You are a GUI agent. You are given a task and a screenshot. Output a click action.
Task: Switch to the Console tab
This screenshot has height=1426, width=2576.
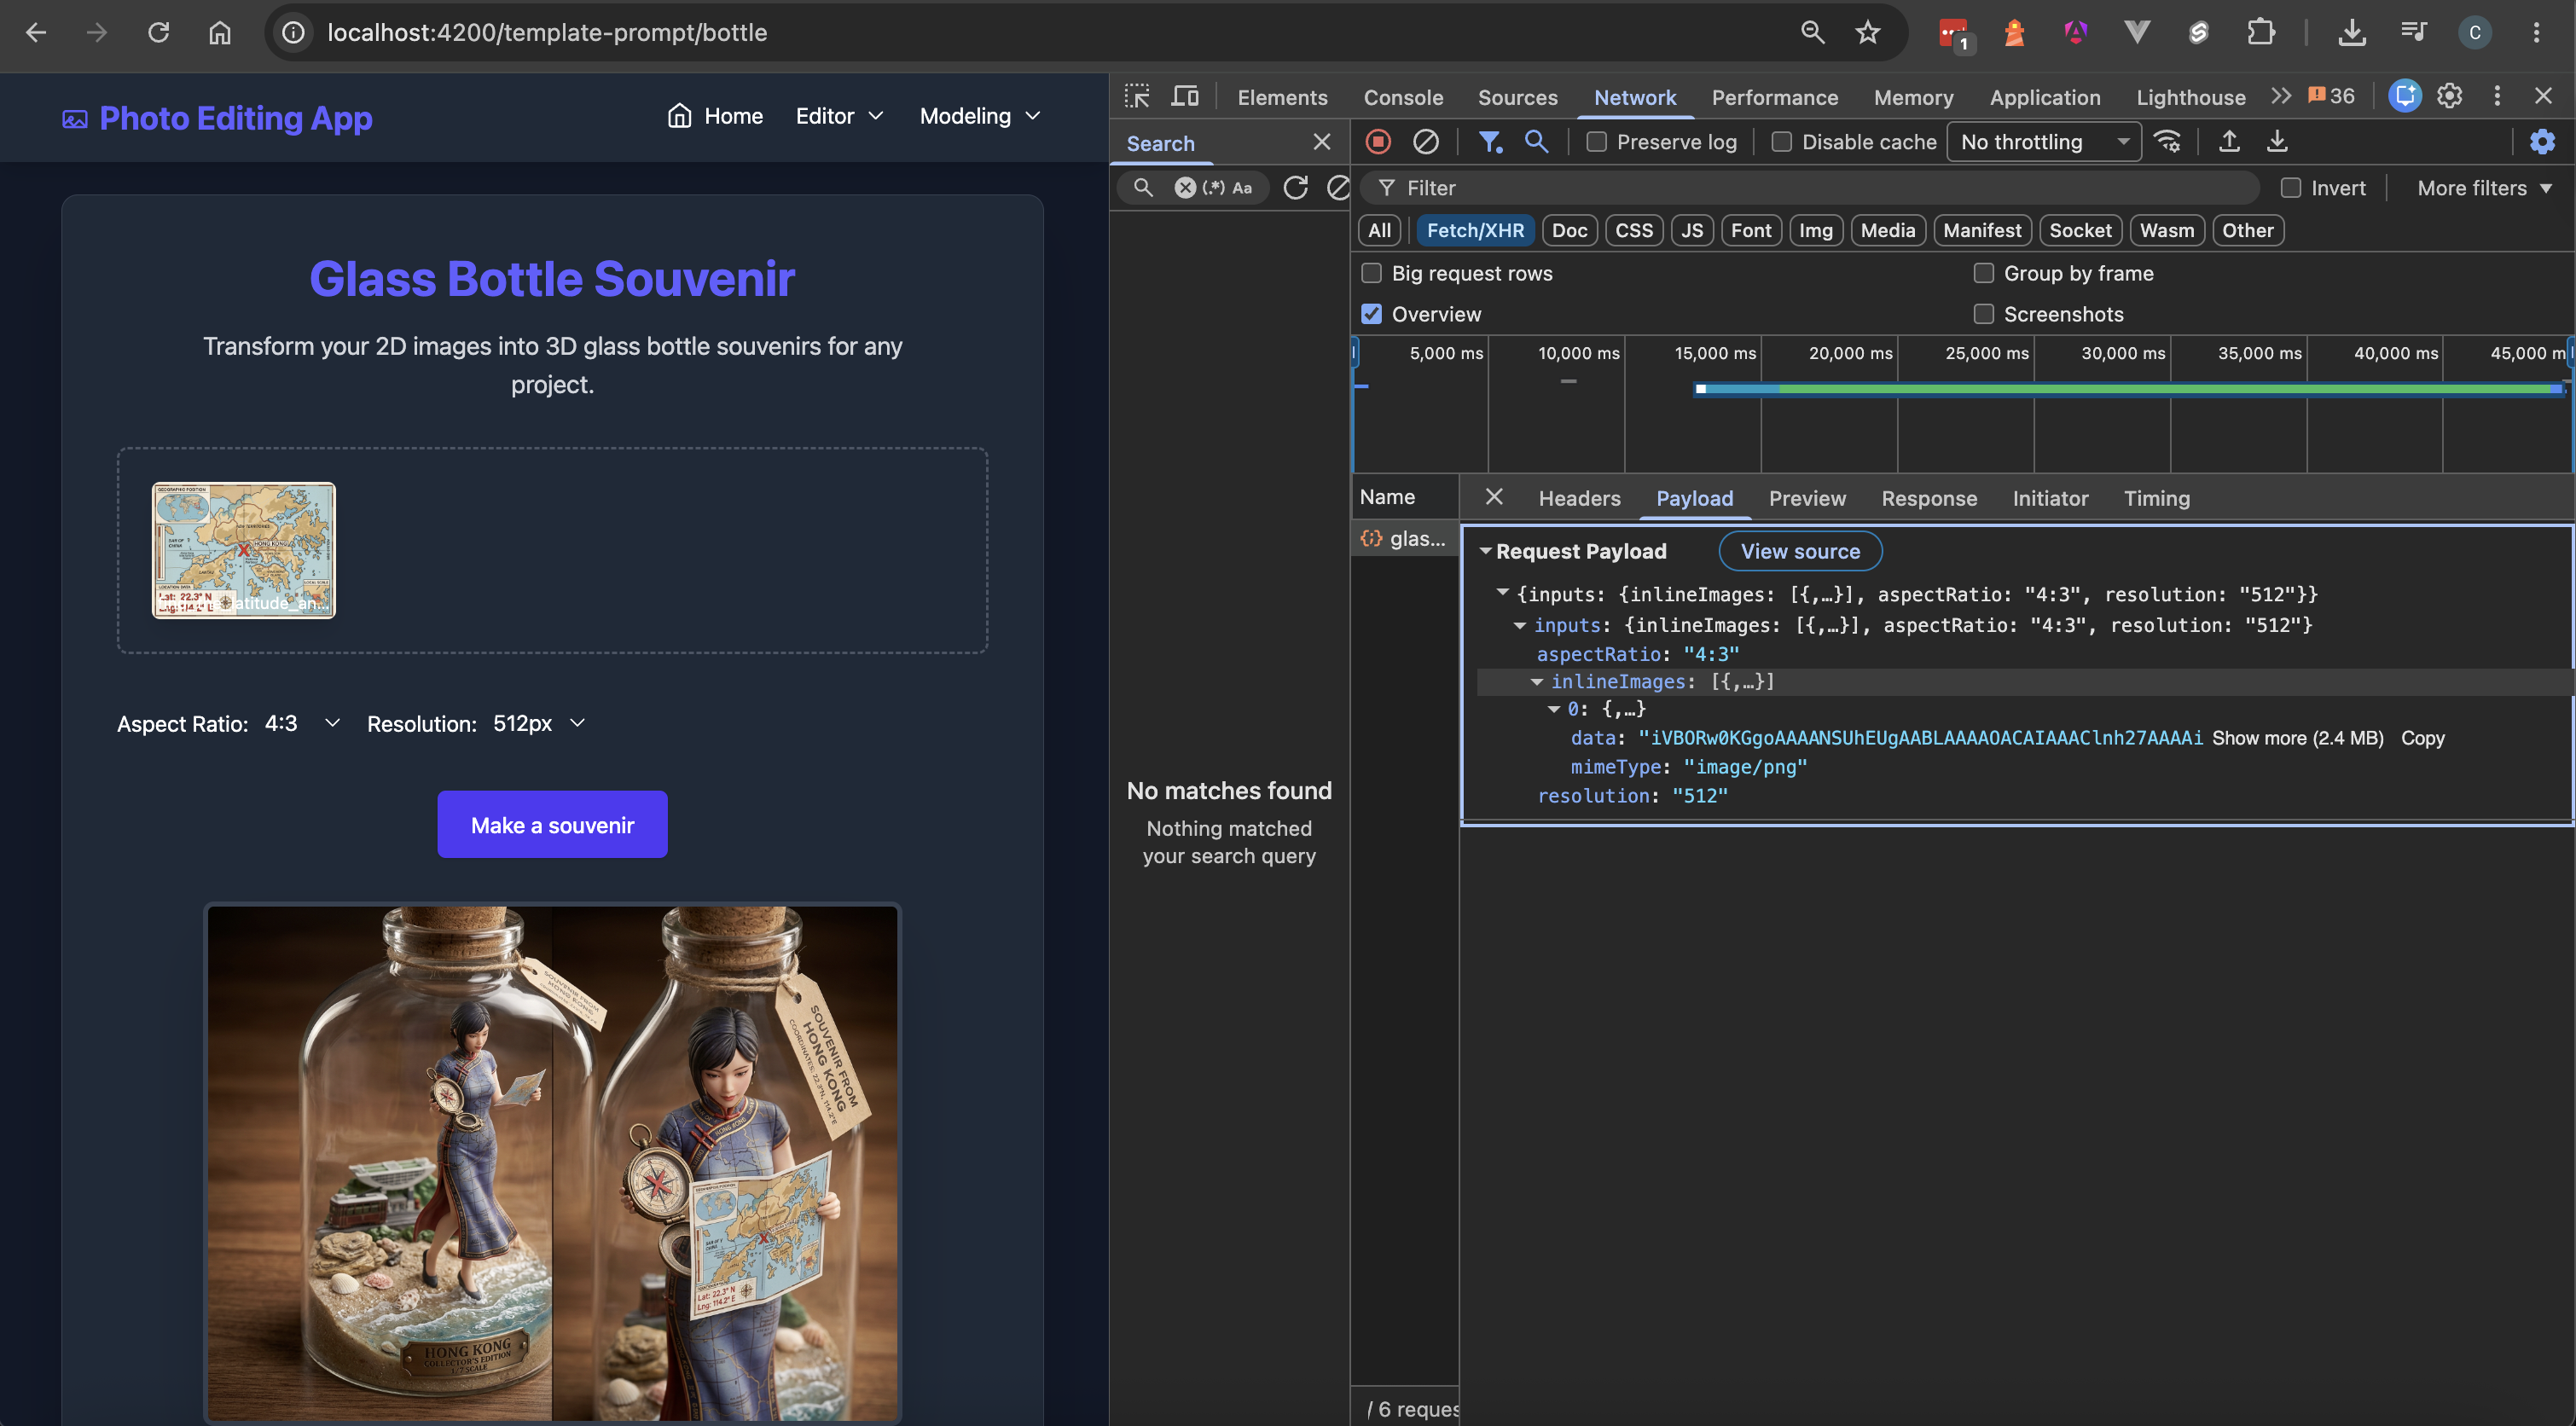(x=1403, y=97)
